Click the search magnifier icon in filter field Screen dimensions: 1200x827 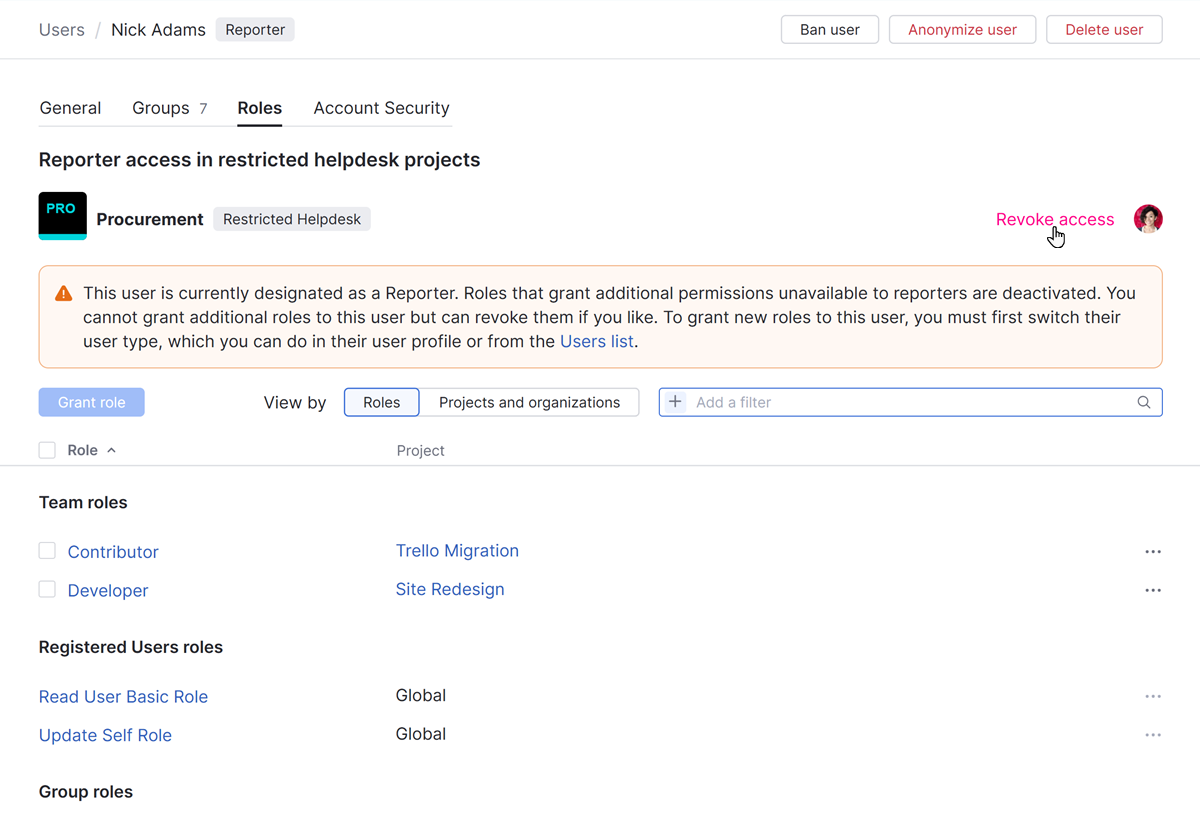pos(1144,402)
